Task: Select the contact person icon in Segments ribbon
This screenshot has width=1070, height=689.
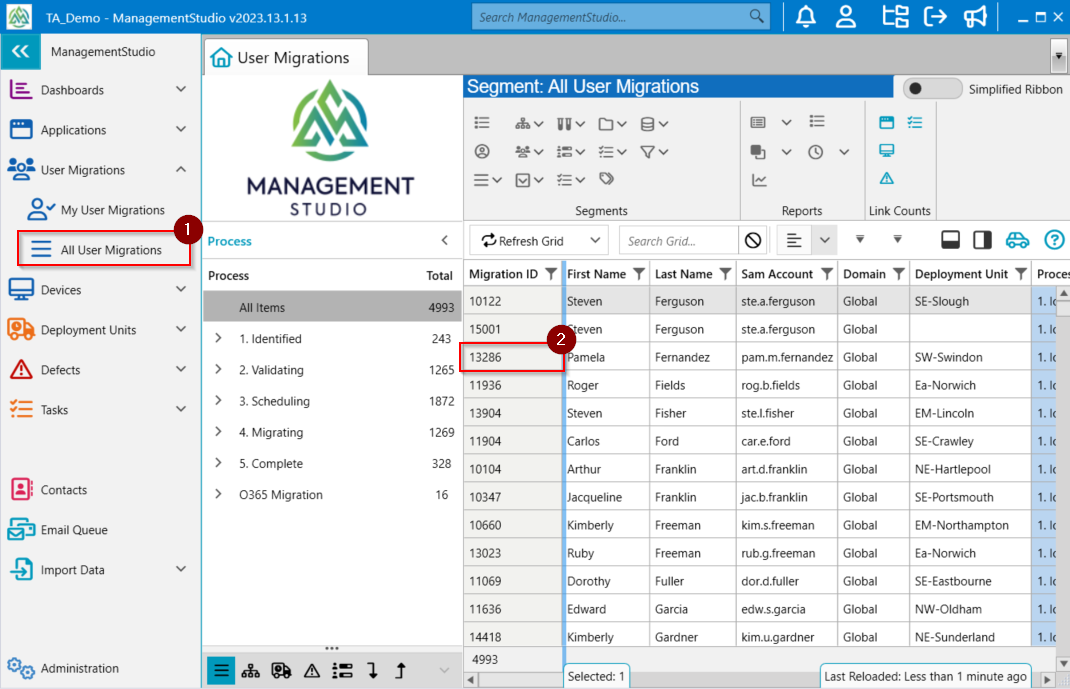Action: click(482, 151)
